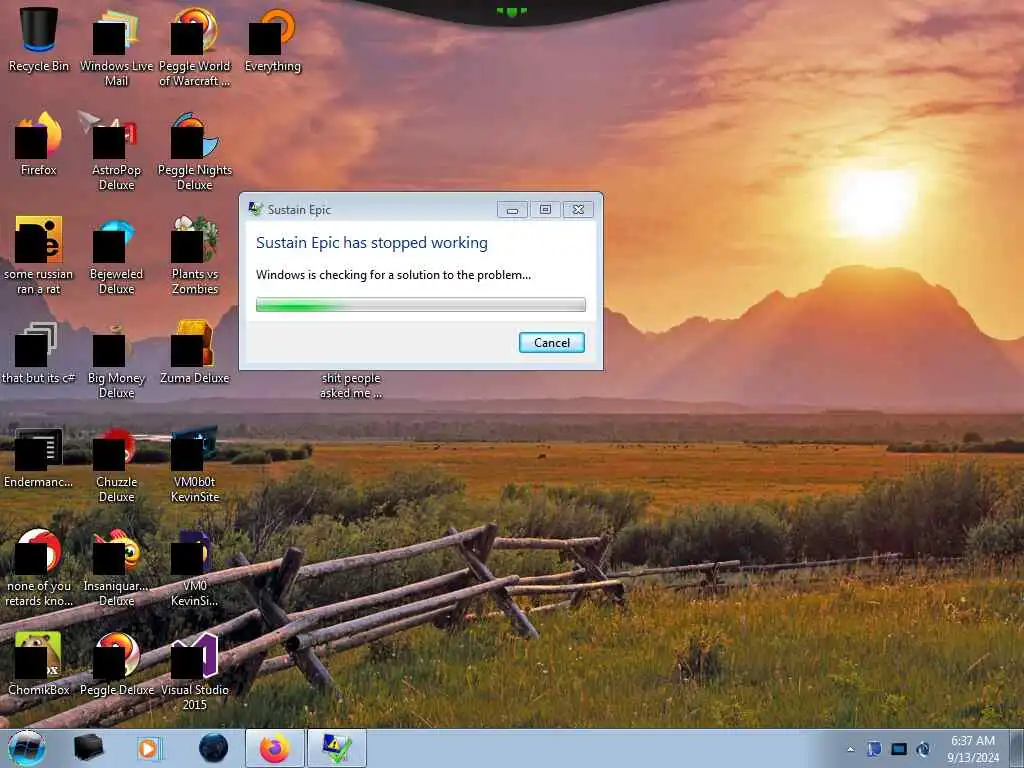The height and width of the screenshot is (768, 1024).
Task: Open Peggle World of Warcraft shortcut
Action: coord(195,47)
